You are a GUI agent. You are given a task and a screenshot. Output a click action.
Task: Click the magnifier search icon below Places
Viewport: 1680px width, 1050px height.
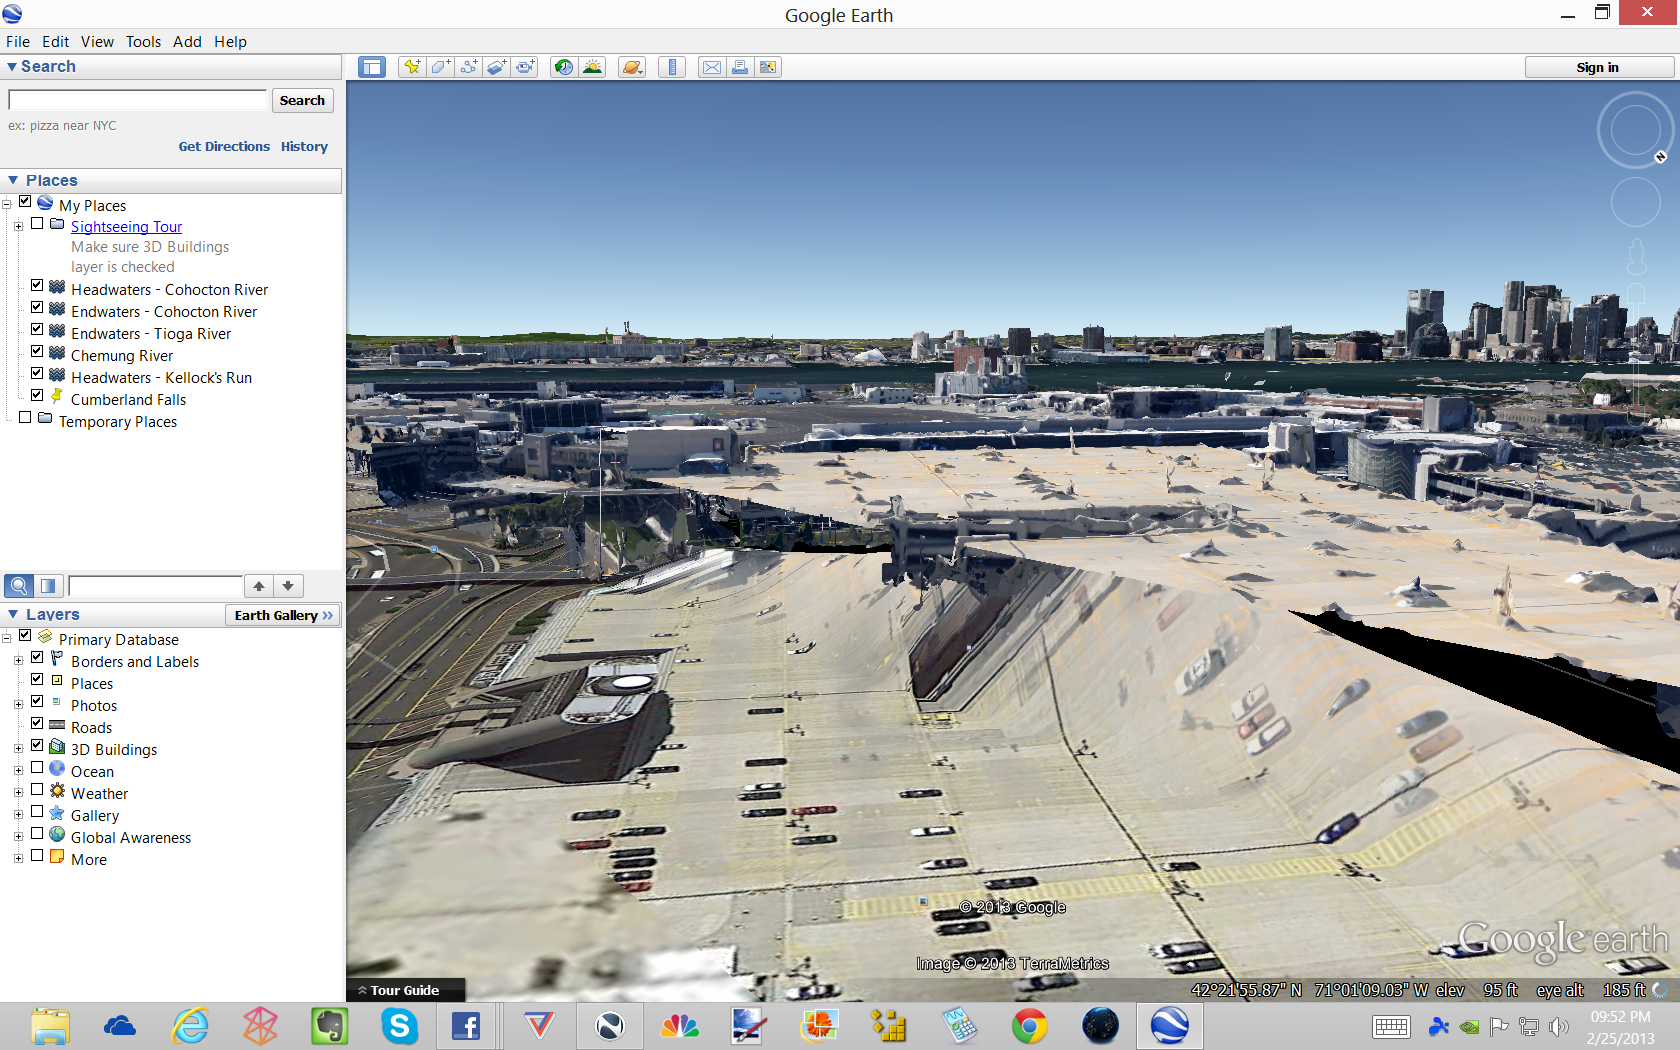tap(19, 586)
